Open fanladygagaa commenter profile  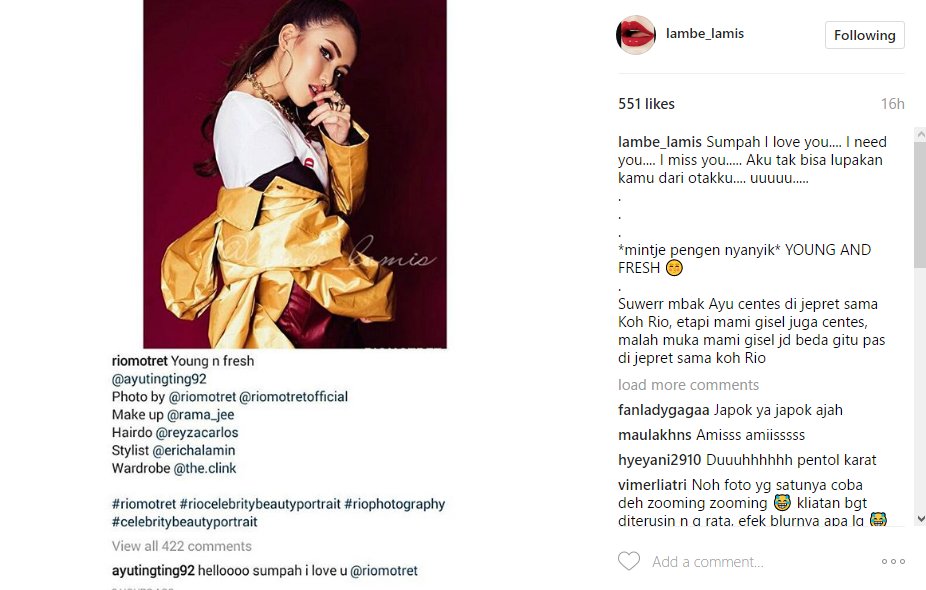pos(664,410)
